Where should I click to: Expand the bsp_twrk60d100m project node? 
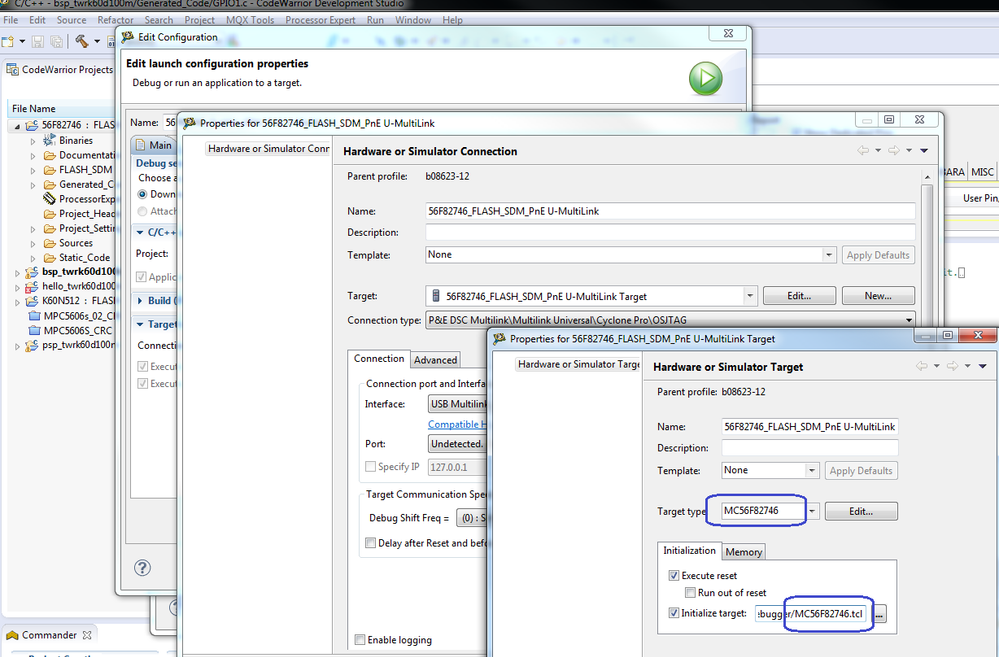coord(17,272)
